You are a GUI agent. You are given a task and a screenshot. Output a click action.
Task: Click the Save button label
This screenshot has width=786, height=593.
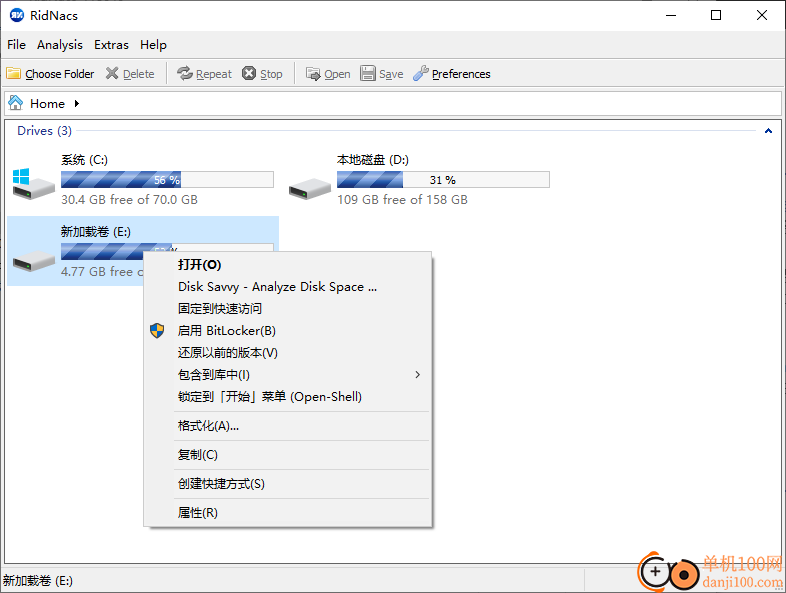(391, 74)
